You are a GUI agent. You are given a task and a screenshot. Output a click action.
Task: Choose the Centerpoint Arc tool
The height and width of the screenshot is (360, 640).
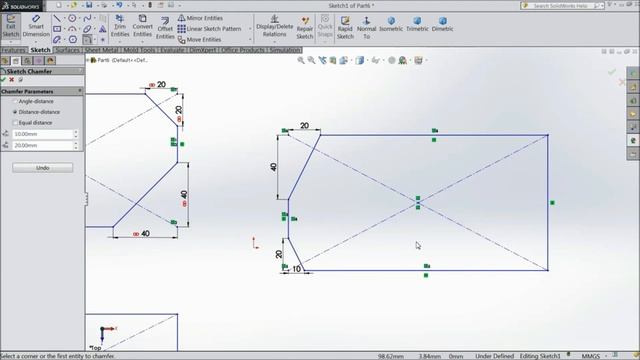click(72, 29)
